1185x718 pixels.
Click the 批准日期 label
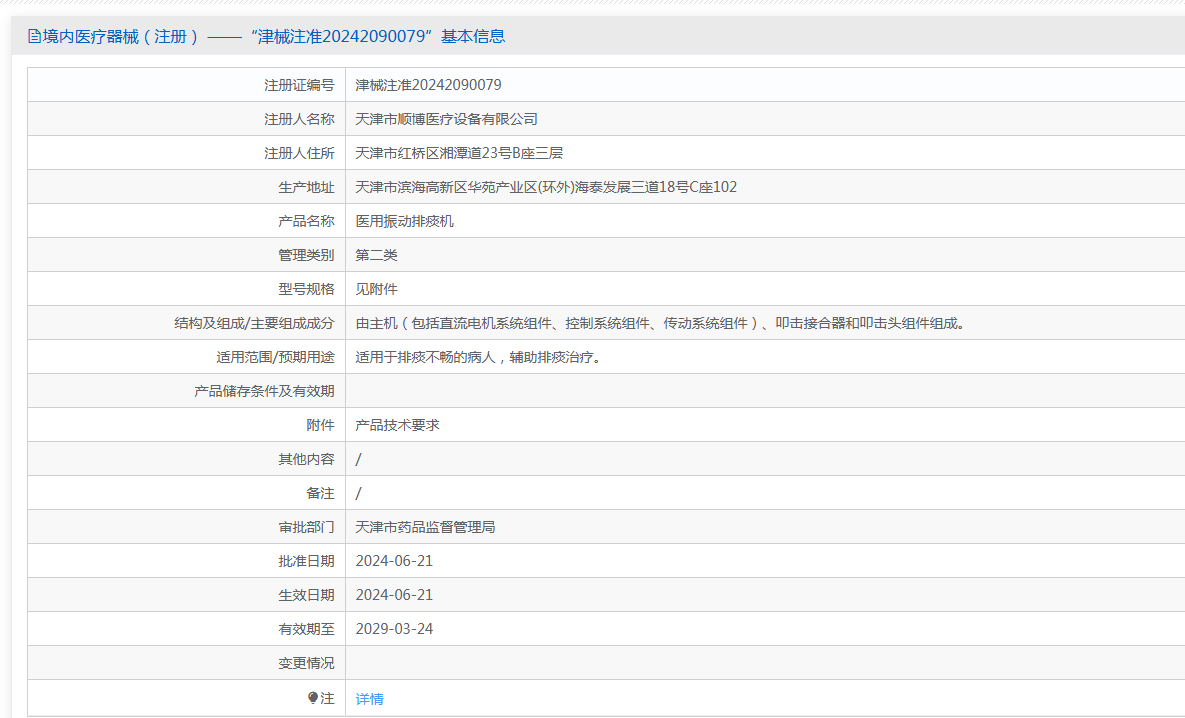pos(306,562)
